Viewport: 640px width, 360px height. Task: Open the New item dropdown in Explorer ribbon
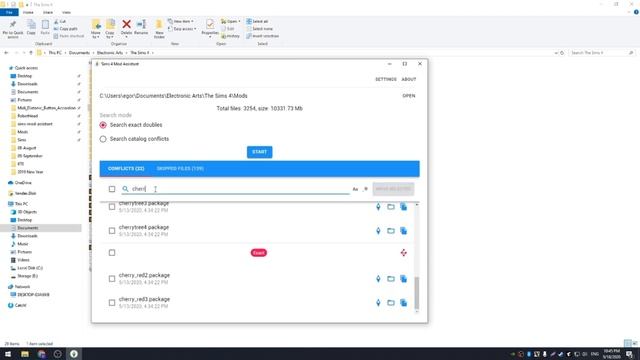tap(181, 21)
